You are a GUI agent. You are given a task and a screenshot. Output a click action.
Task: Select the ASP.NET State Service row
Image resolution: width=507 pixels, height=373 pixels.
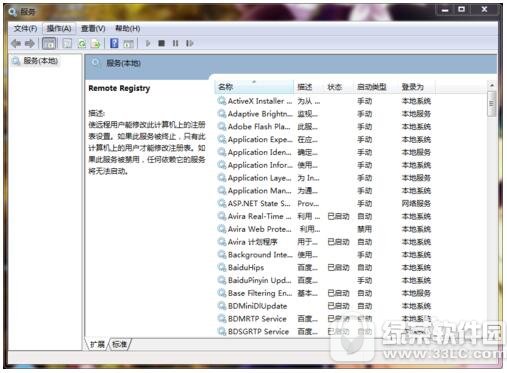(324, 203)
